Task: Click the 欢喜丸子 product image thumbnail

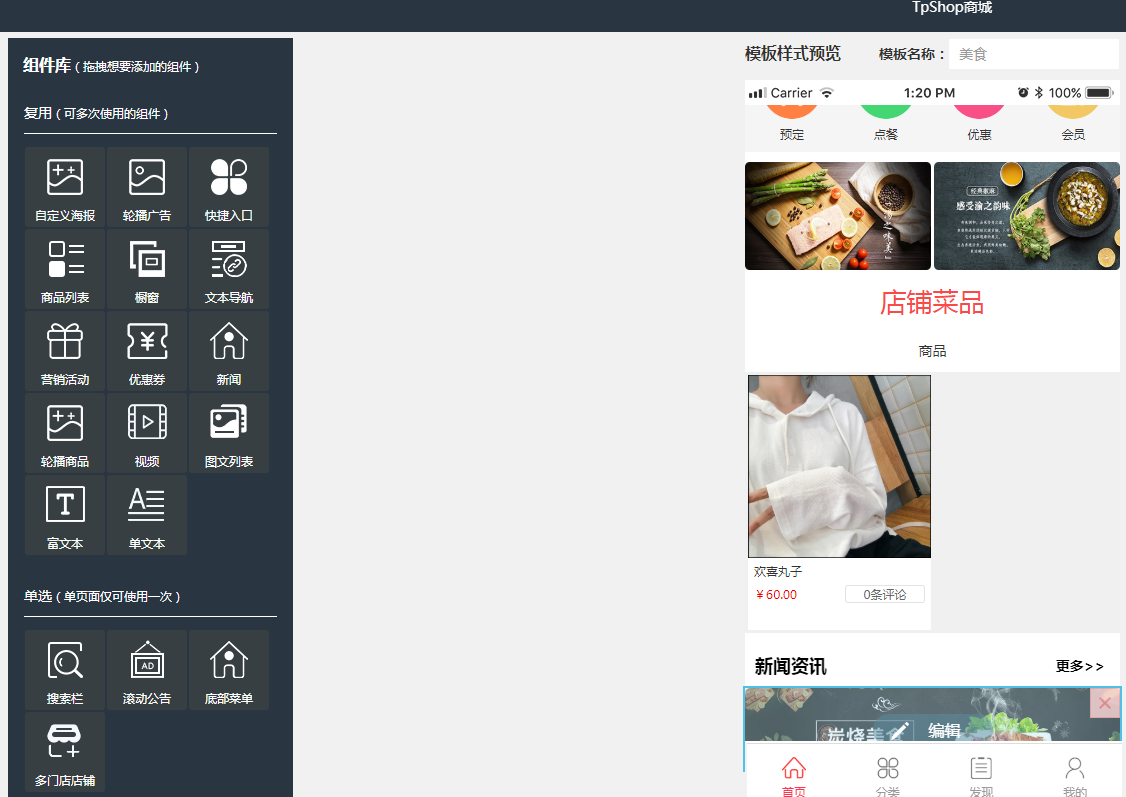Action: [x=839, y=466]
